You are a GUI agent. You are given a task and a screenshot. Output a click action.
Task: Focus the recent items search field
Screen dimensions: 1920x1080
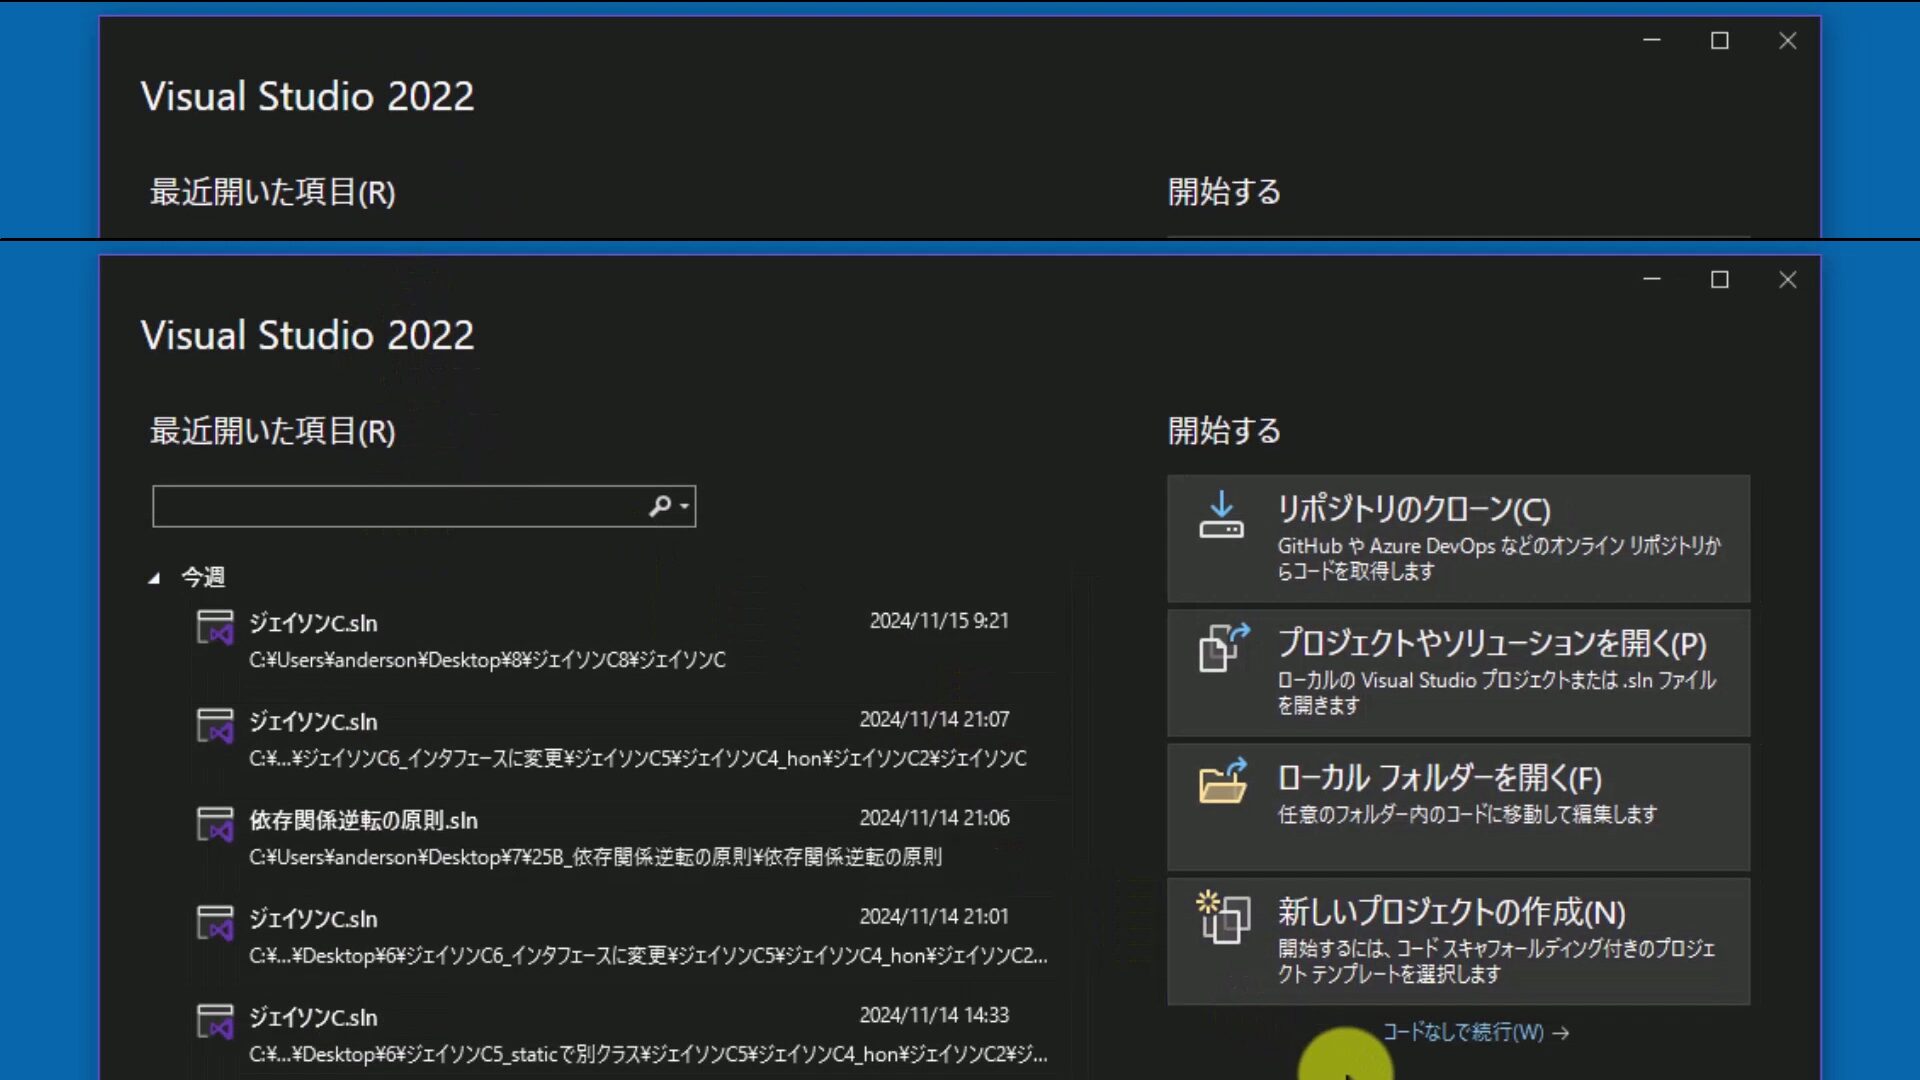424,506
